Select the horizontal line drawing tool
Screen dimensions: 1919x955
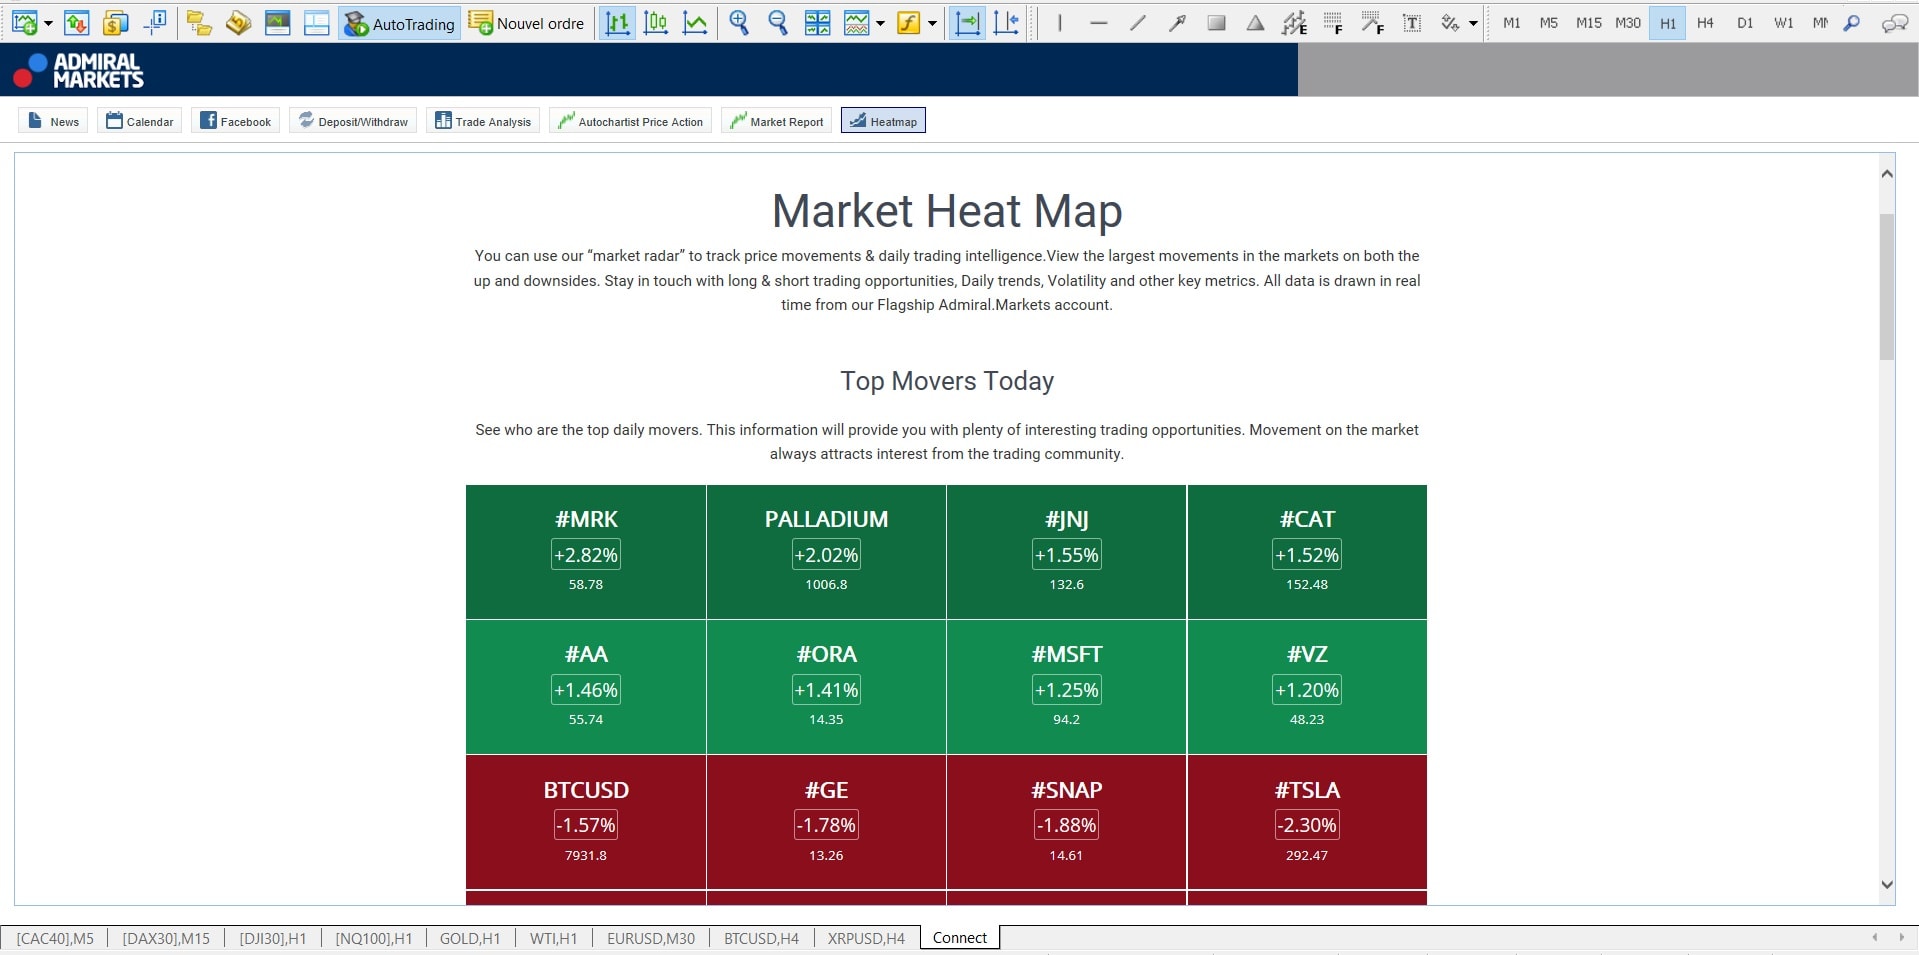(1098, 23)
